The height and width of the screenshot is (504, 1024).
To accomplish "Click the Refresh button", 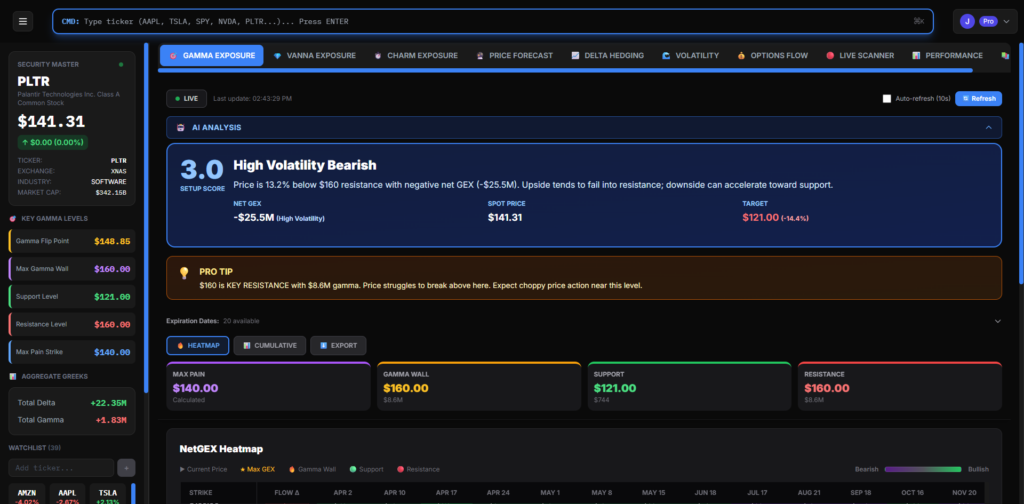I will click(x=978, y=99).
